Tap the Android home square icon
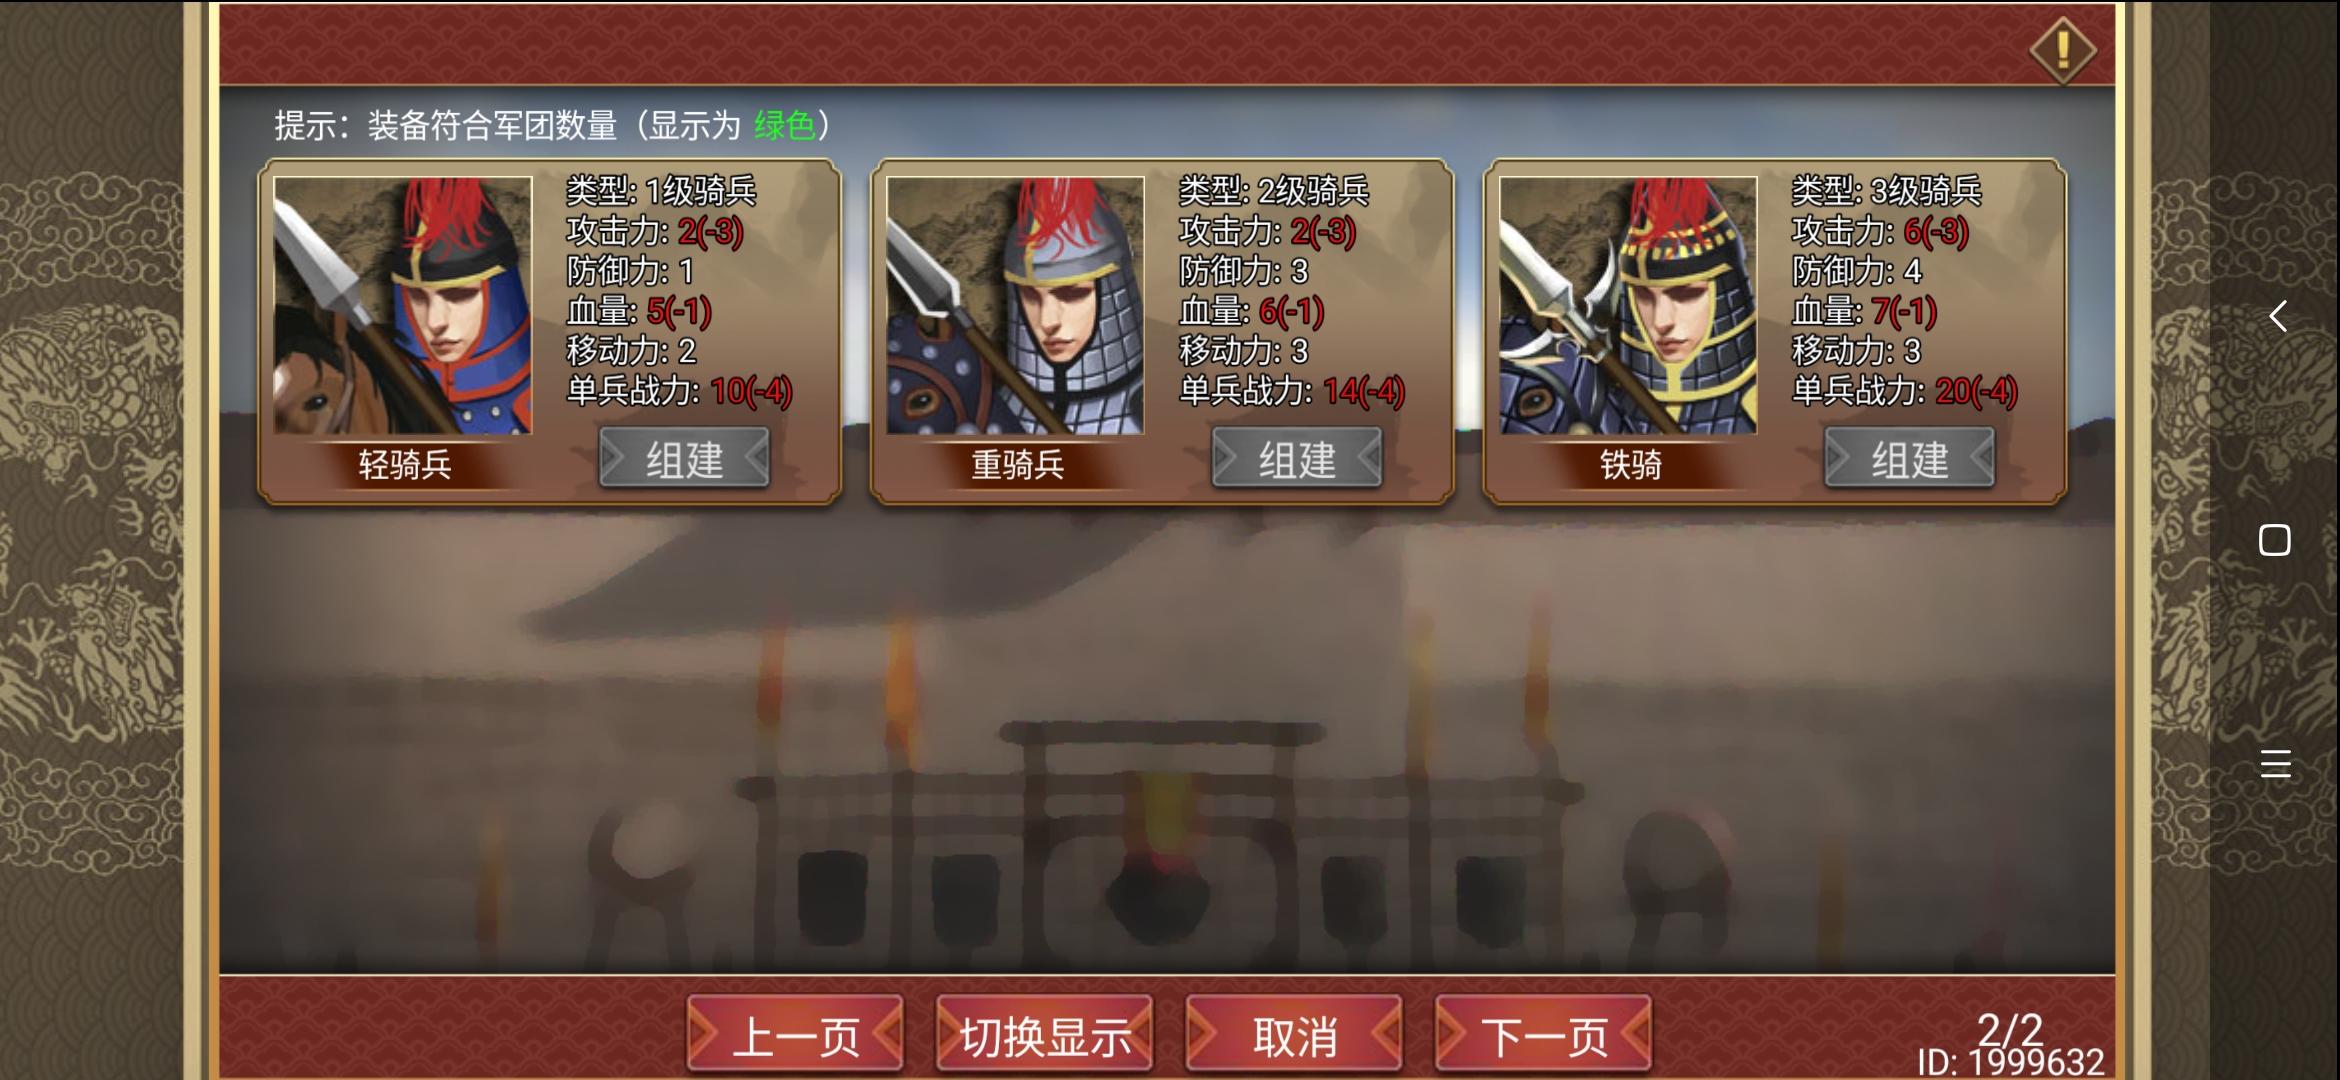Screen dimensions: 2340x1080 coord(2275,540)
